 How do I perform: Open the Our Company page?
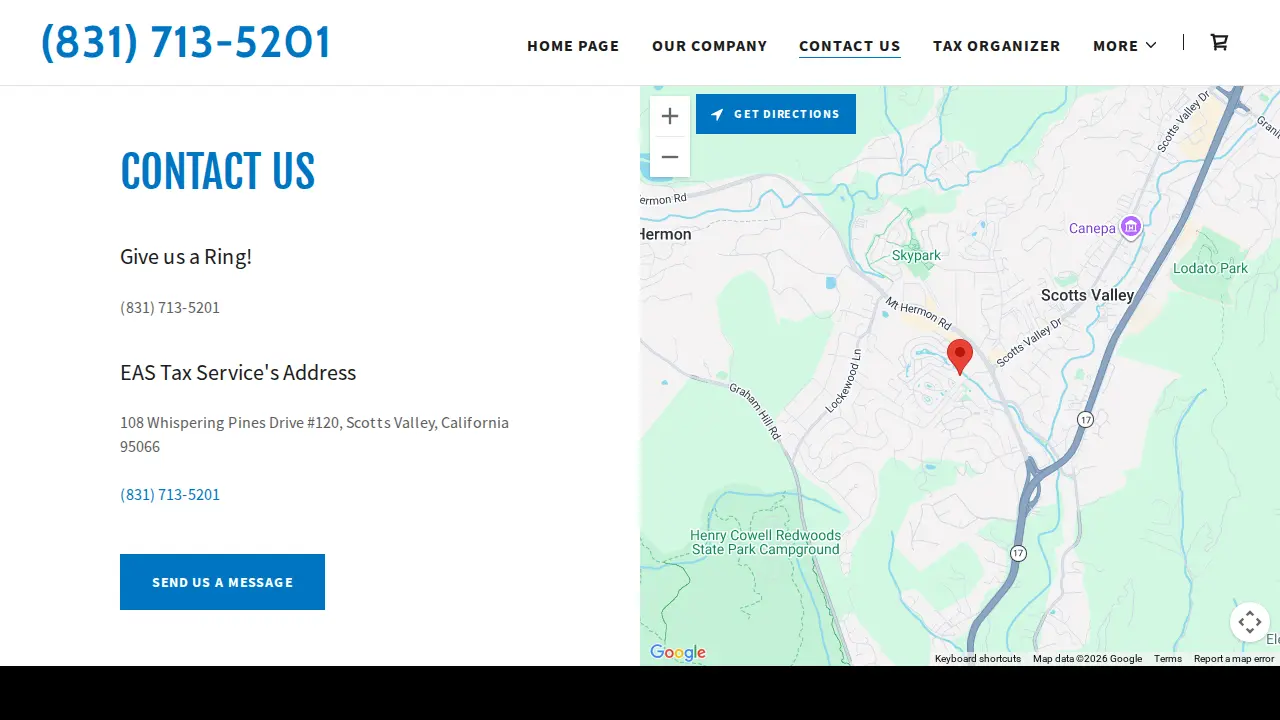pyautogui.click(x=709, y=46)
